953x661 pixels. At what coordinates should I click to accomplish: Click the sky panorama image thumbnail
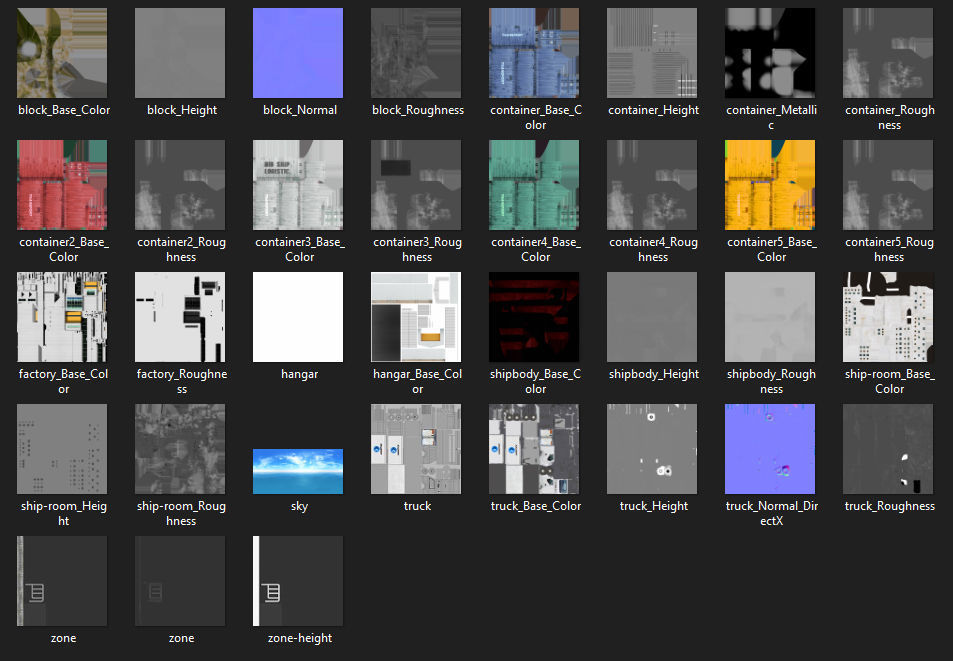298,471
